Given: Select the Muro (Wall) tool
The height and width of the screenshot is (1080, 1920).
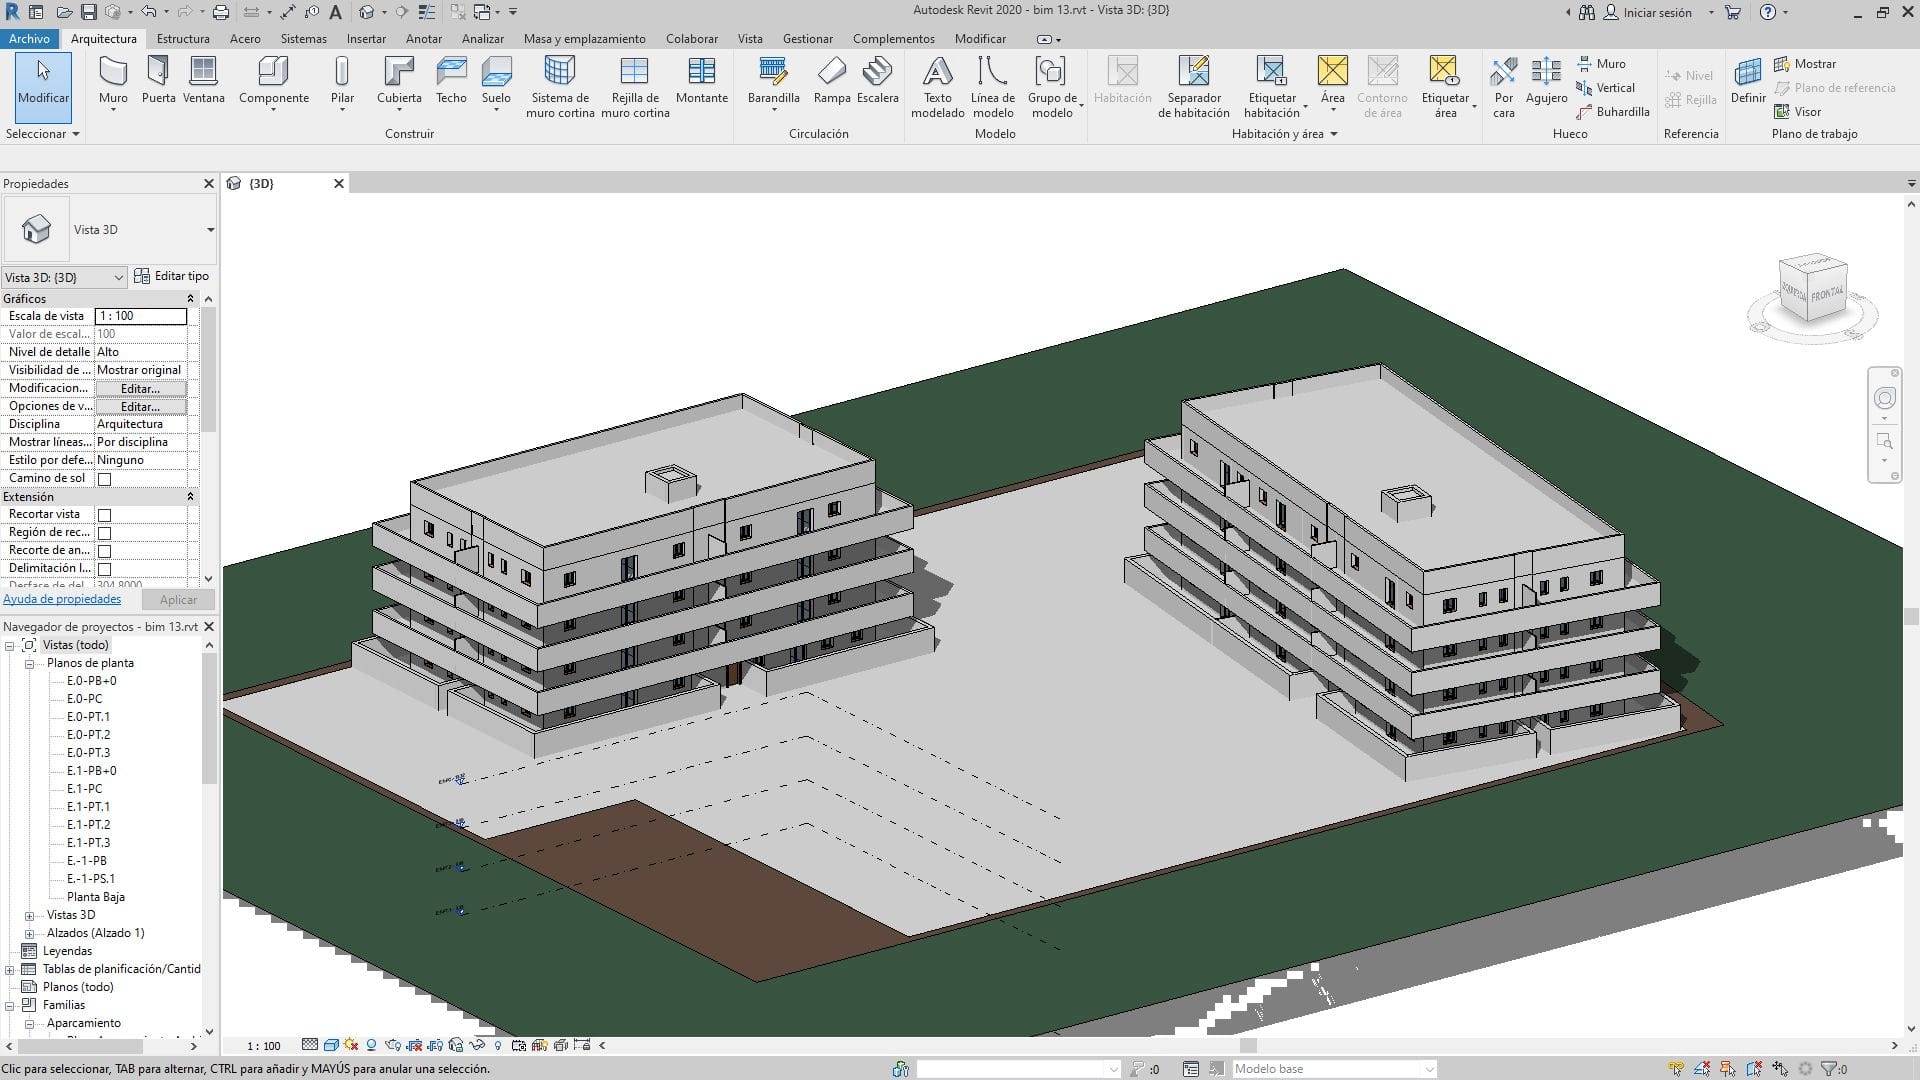Looking at the screenshot, I should tap(112, 80).
